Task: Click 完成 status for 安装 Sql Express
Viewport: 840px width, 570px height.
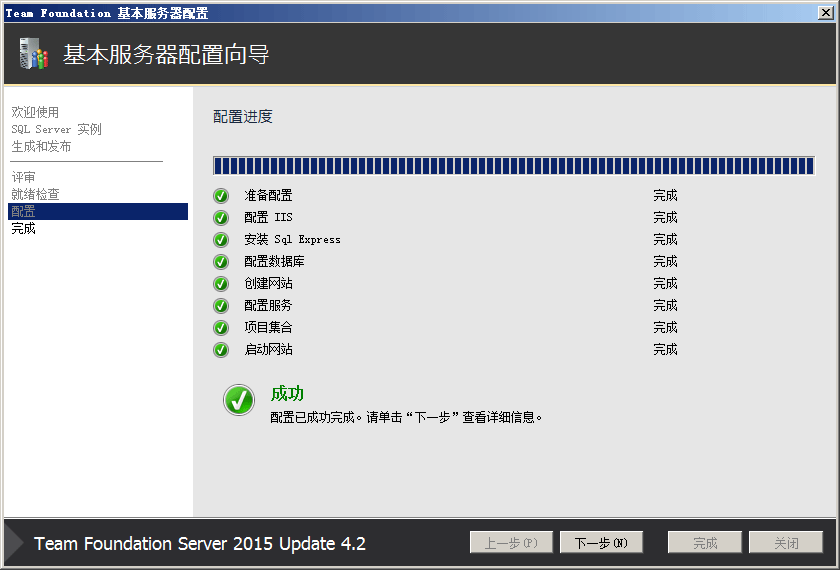Action: point(665,239)
